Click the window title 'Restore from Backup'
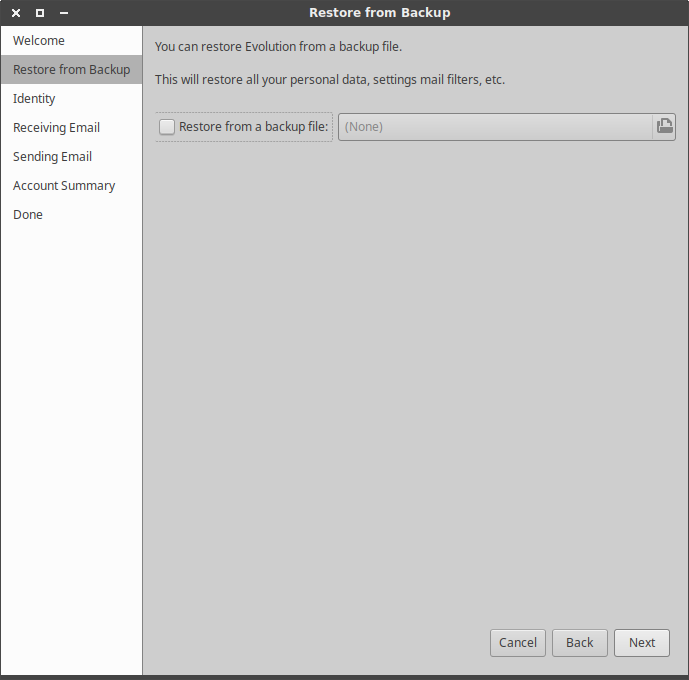Viewport: 689px width, 680px height. click(379, 13)
